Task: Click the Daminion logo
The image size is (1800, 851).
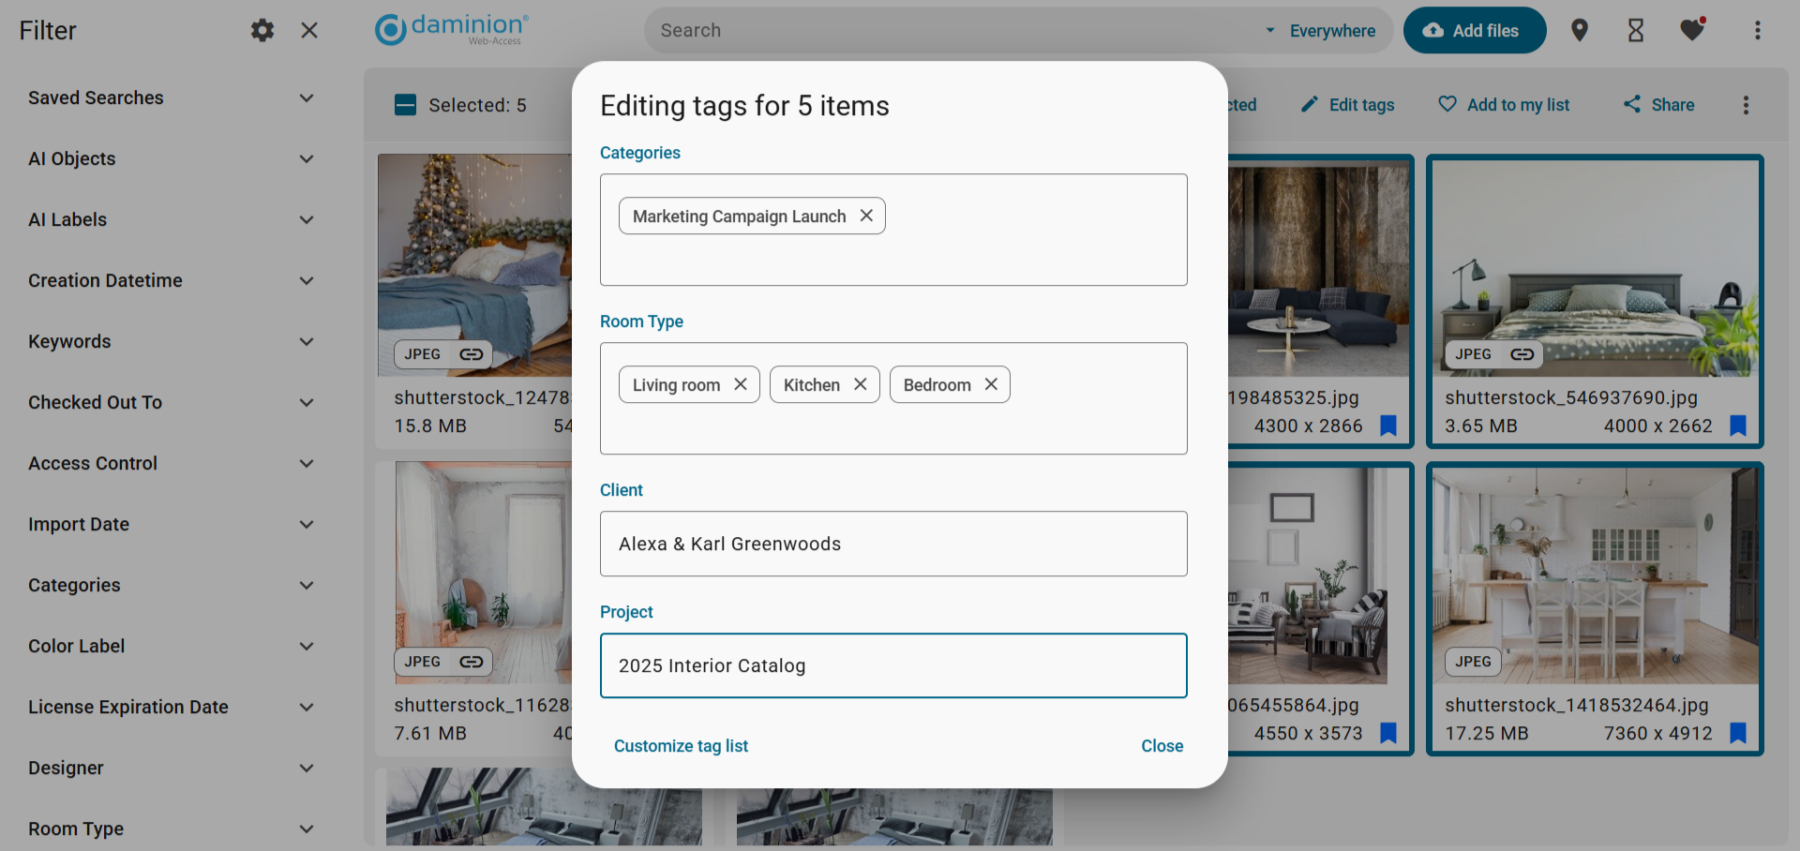Action: click(451, 29)
